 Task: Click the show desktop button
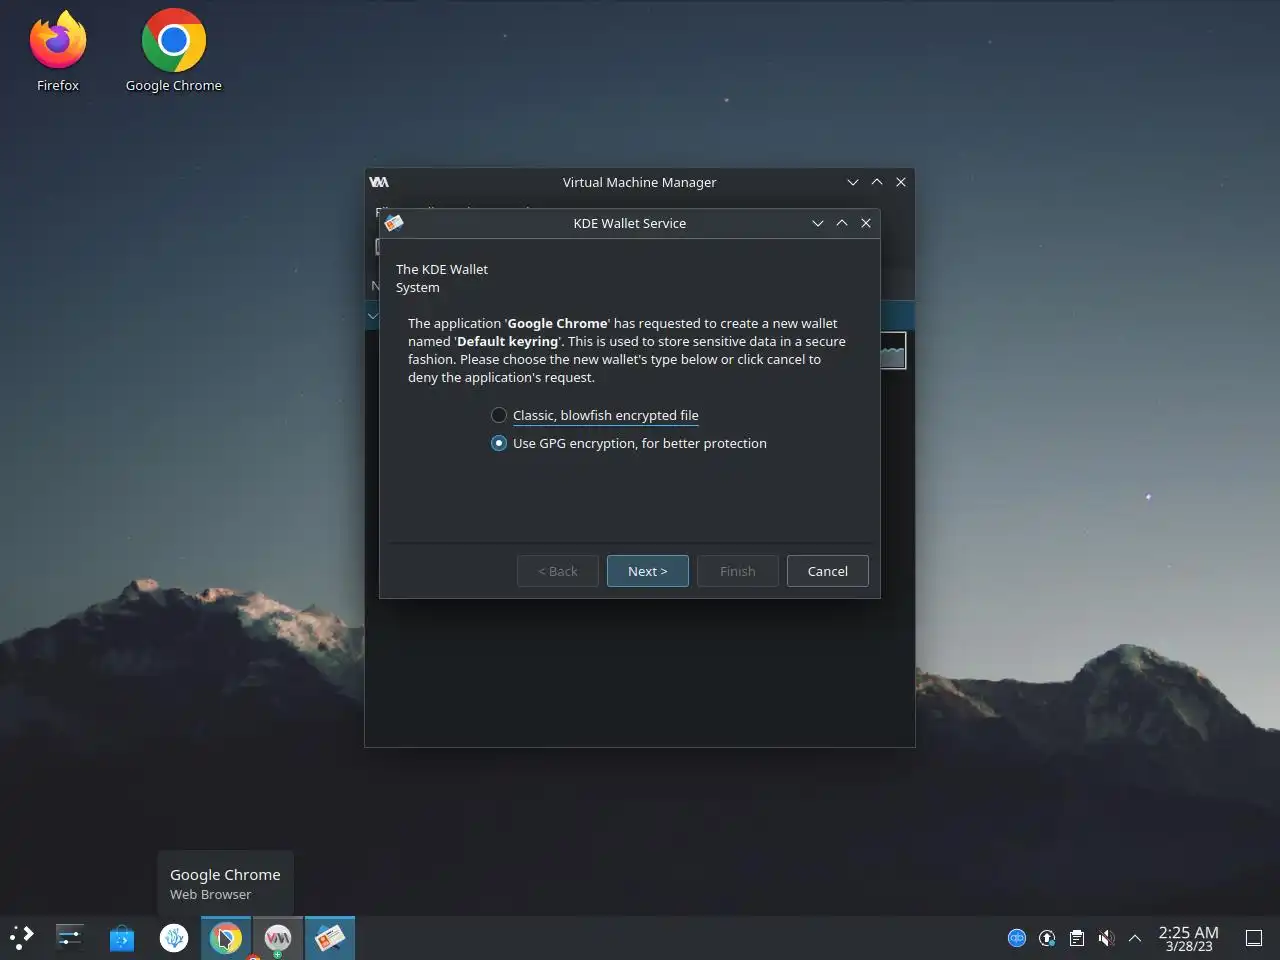pyautogui.click(x=1254, y=938)
